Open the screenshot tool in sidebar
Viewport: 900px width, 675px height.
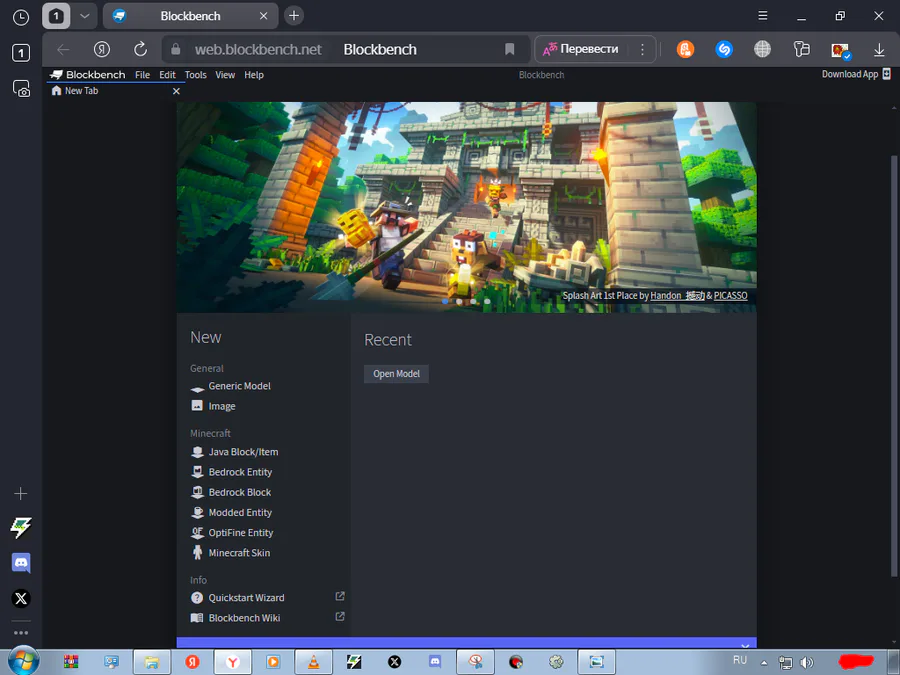(x=21, y=88)
